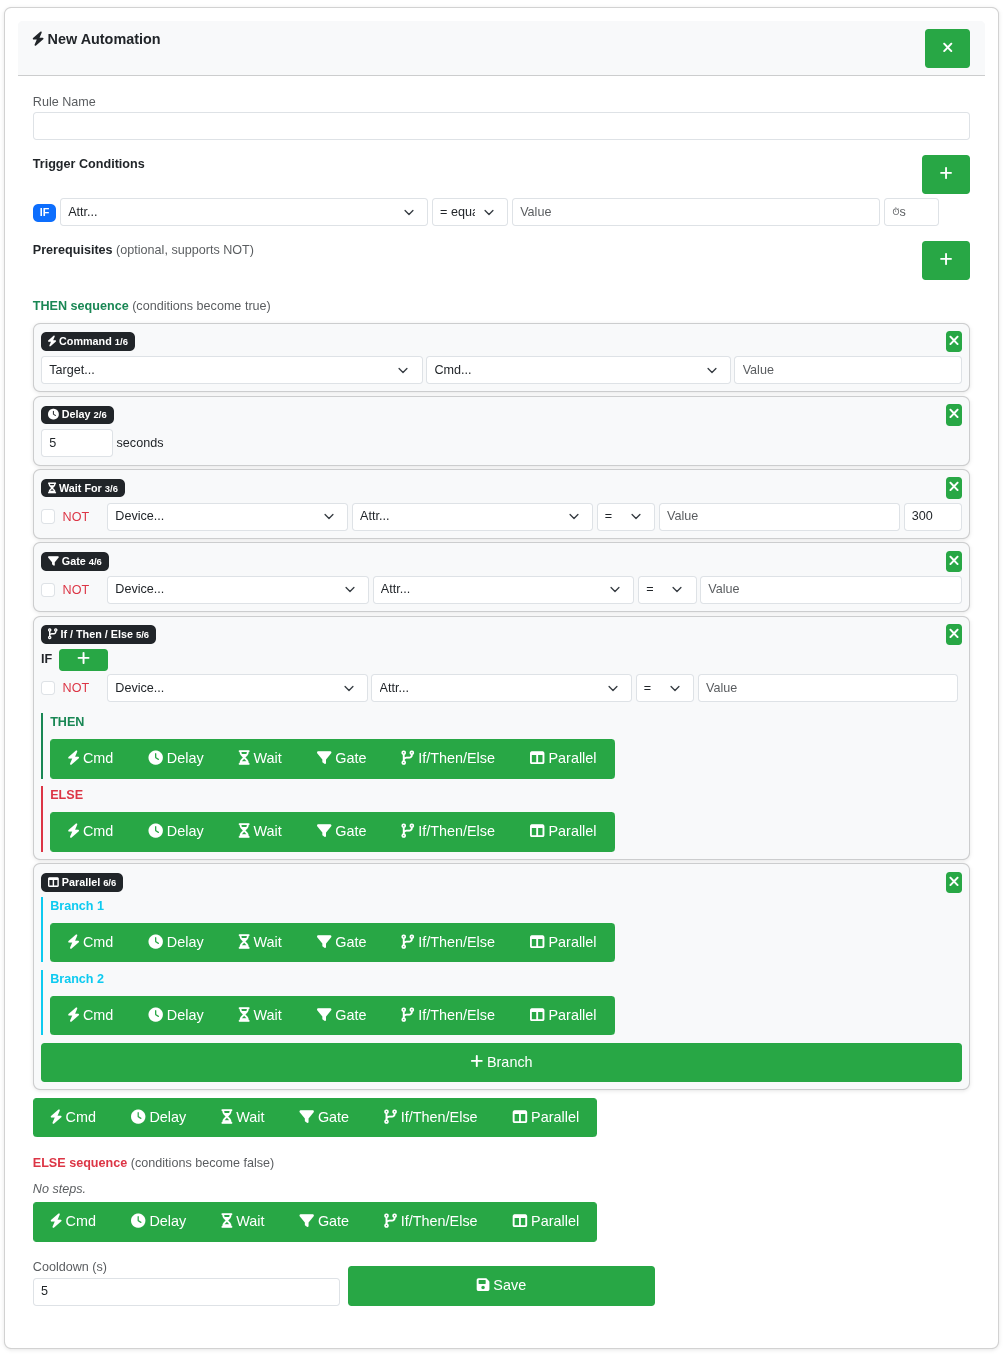Add Cmd to the If step's THEN branch
Viewport: 1007px width, 1355px height.
pos(90,758)
